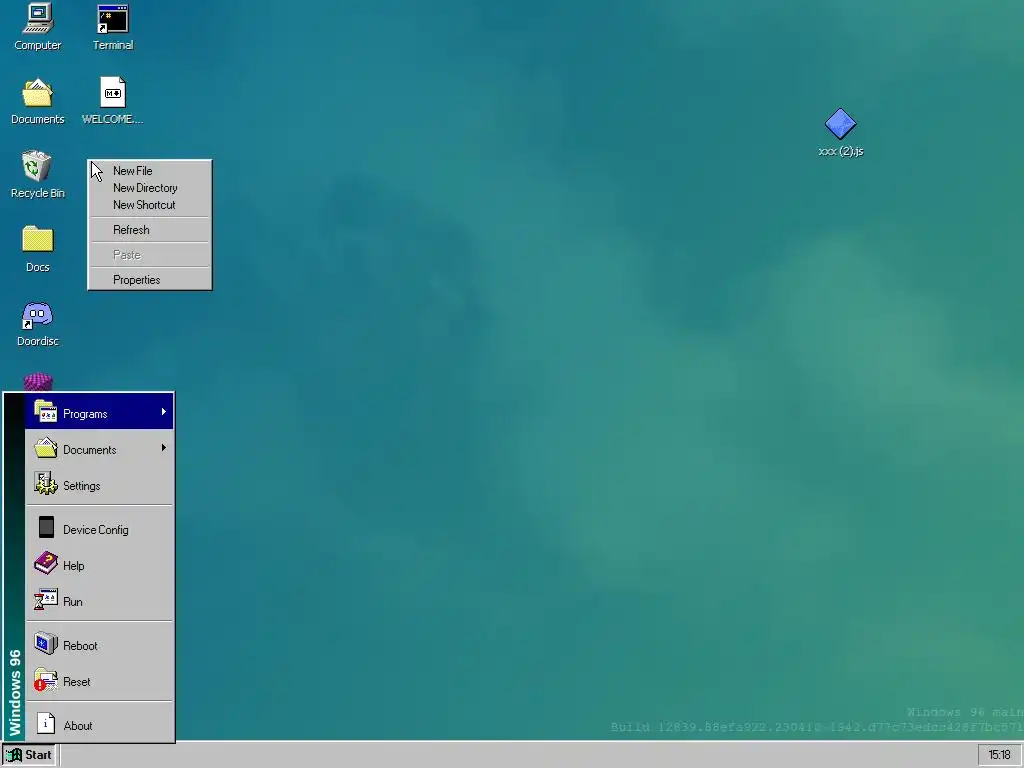Click the Start button on taskbar
Screen dimensions: 1024x768
click(29, 755)
